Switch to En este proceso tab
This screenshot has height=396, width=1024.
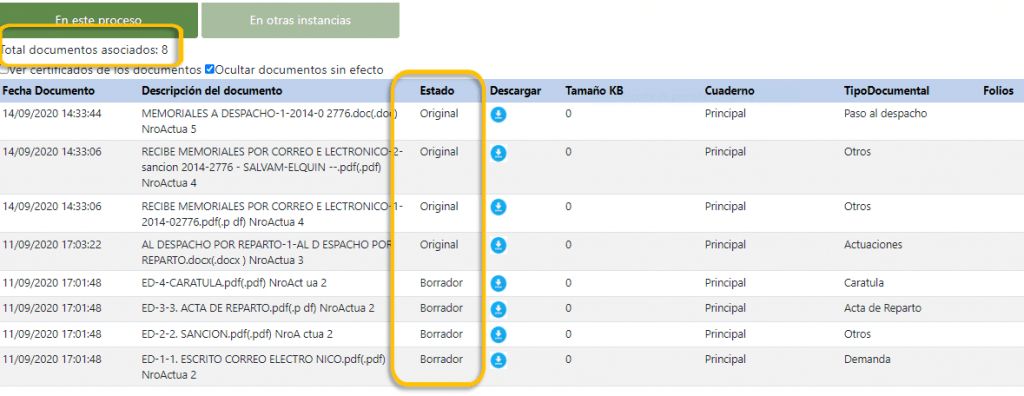click(x=99, y=20)
